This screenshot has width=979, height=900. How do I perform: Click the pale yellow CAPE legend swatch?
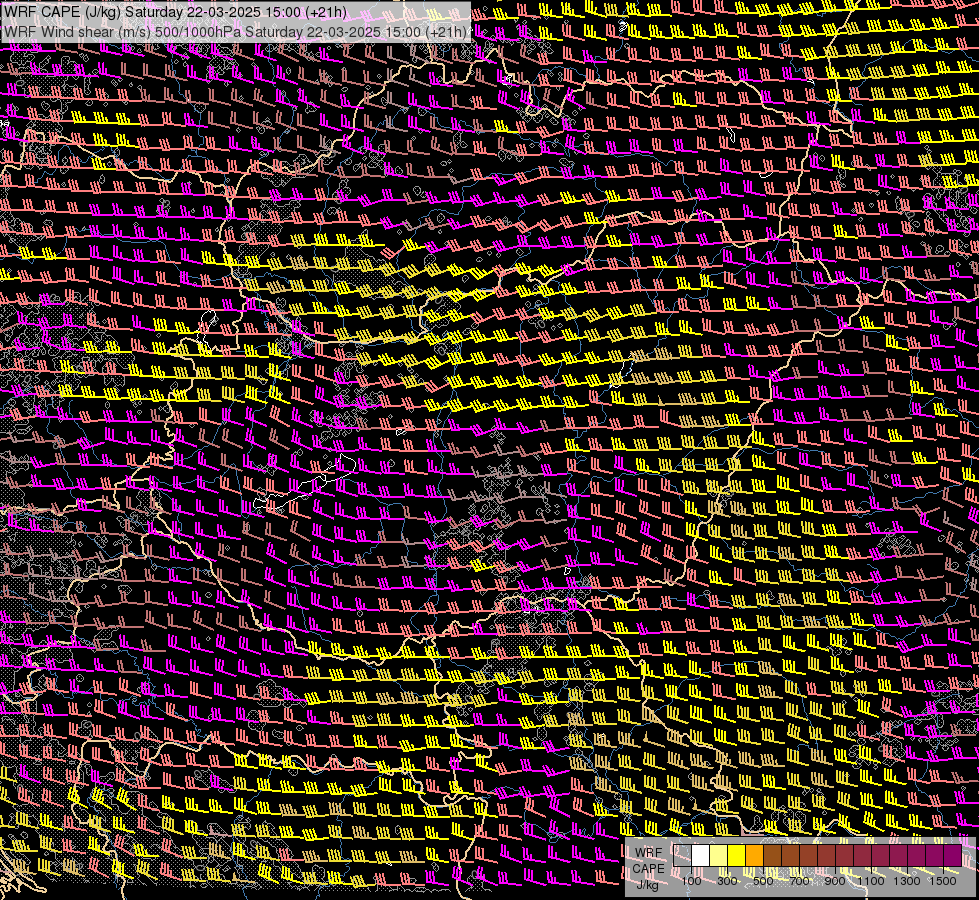point(719,855)
